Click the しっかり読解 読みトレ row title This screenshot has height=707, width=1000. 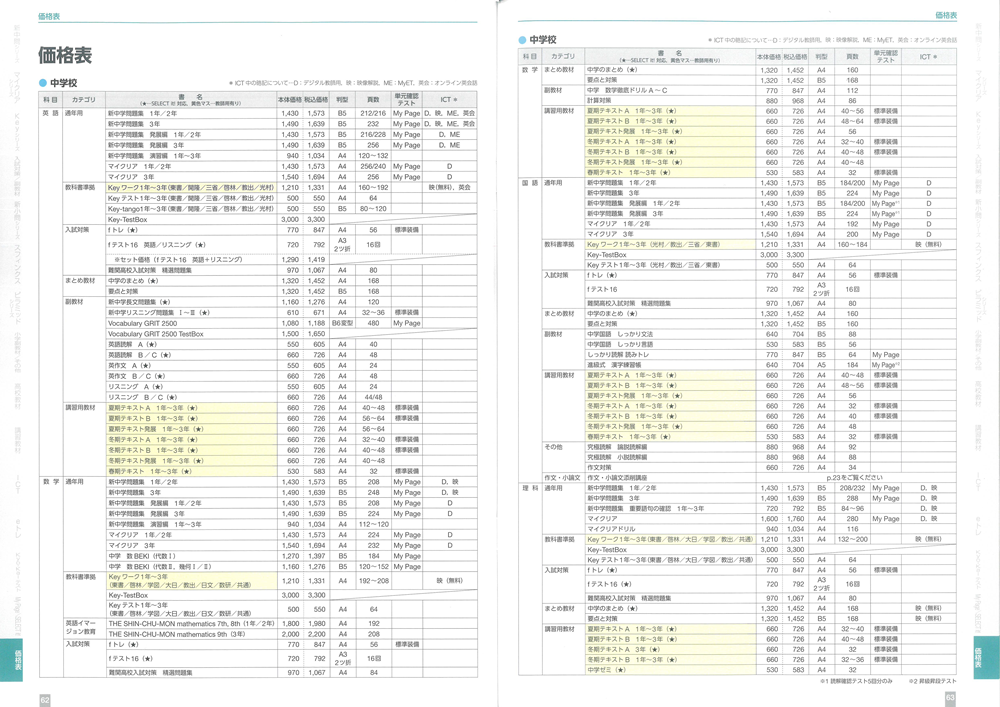(618, 354)
